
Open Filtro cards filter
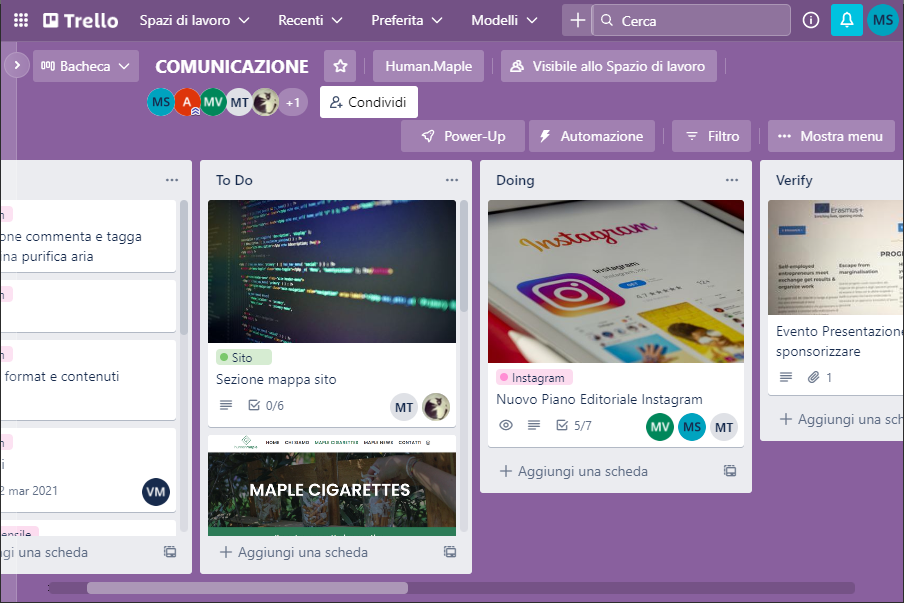tap(711, 136)
